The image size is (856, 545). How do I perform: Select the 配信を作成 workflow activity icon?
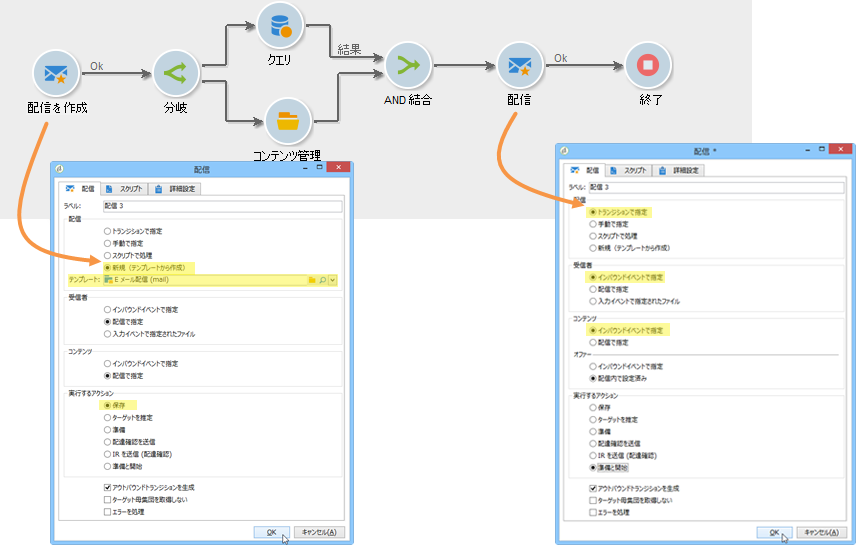[x=56, y=74]
